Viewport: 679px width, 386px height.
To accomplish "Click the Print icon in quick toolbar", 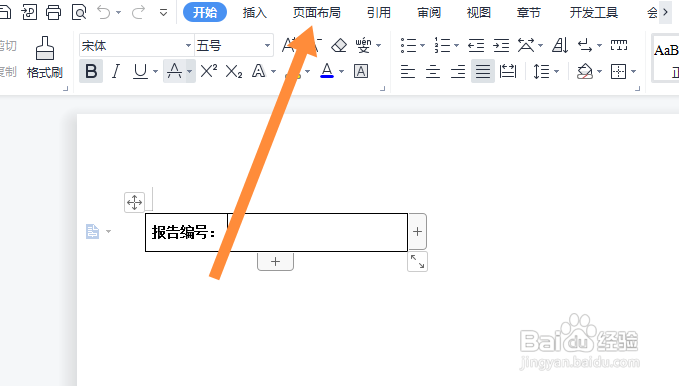I will [53, 12].
